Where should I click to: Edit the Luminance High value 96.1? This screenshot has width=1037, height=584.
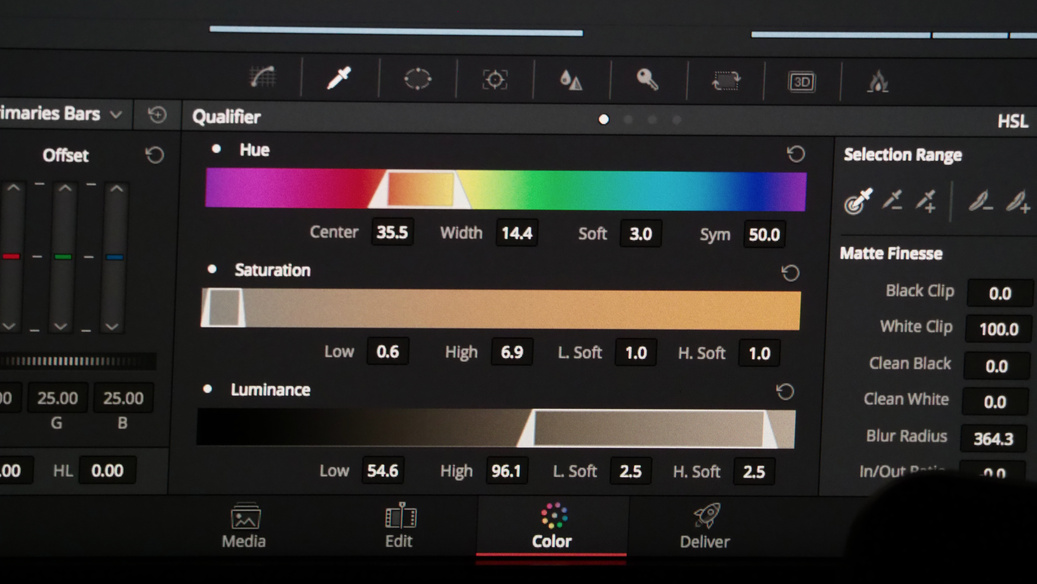[x=507, y=471]
